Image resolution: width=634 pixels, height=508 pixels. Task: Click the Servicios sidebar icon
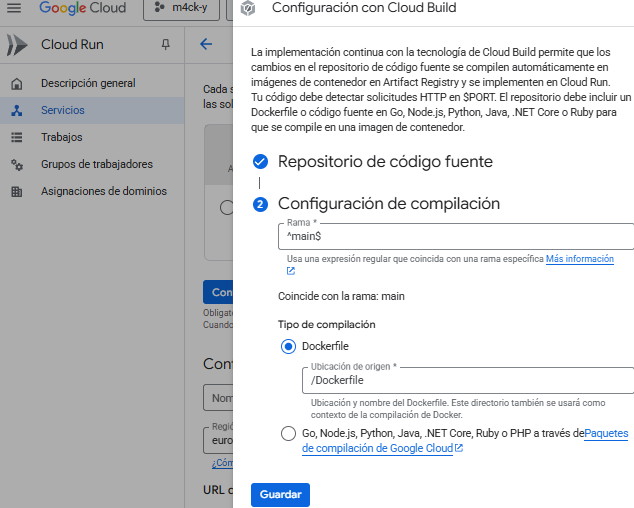click(17, 110)
